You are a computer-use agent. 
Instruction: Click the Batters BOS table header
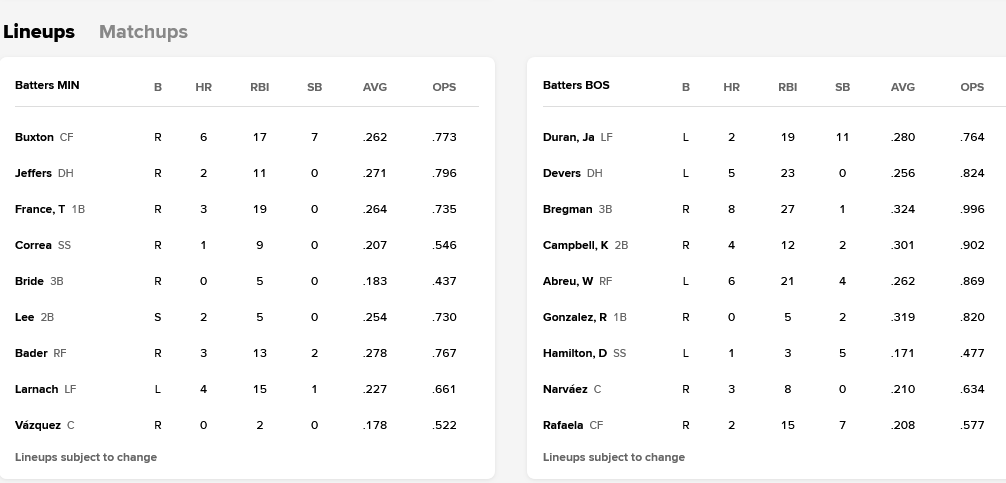576,86
